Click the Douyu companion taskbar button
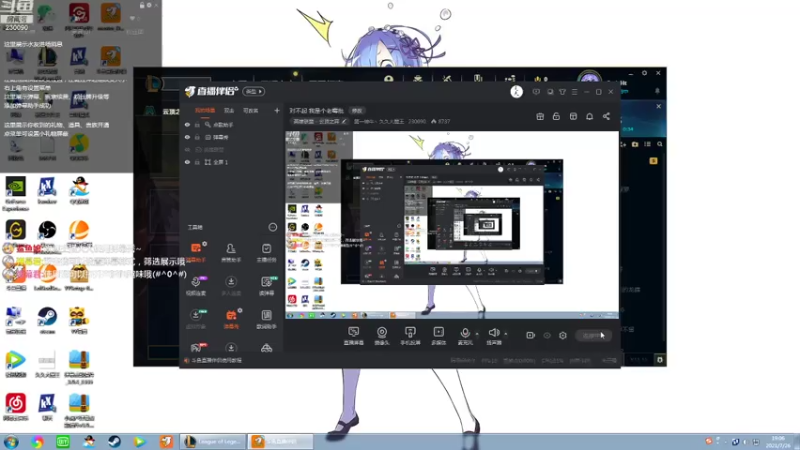The width and height of the screenshot is (800, 450). click(280, 441)
